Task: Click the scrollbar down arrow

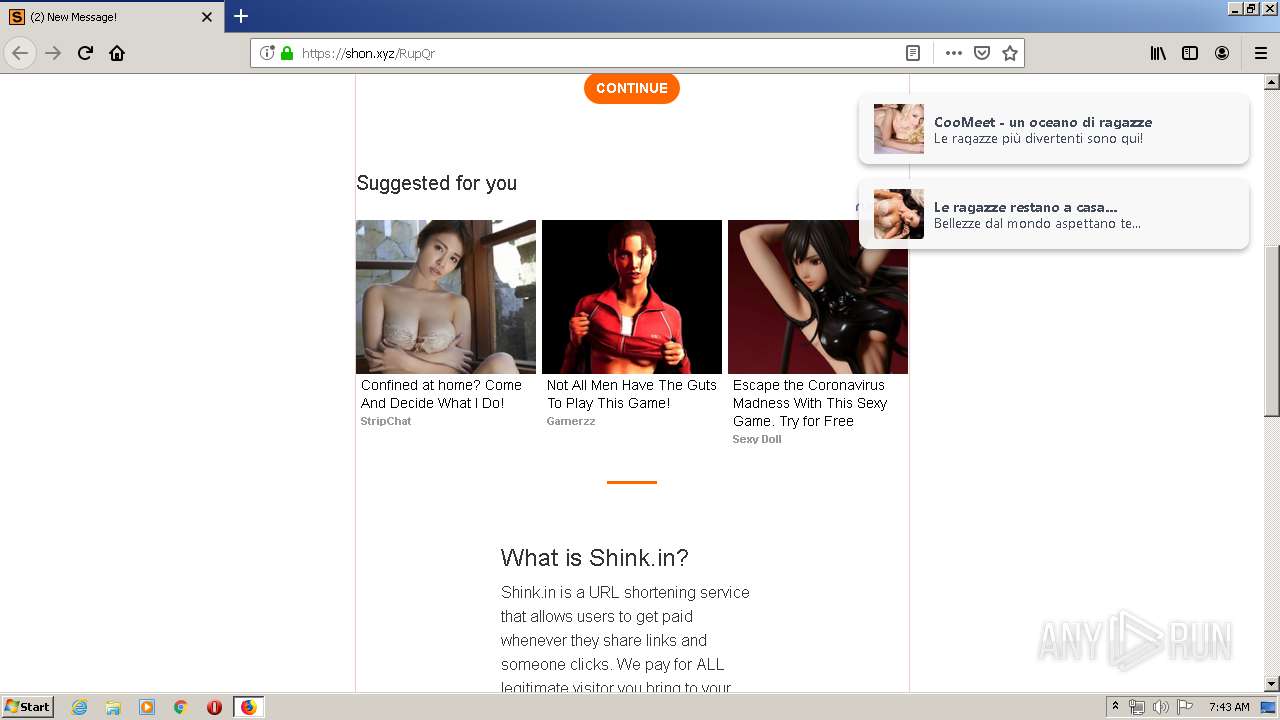Action: pyautogui.click(x=1272, y=684)
